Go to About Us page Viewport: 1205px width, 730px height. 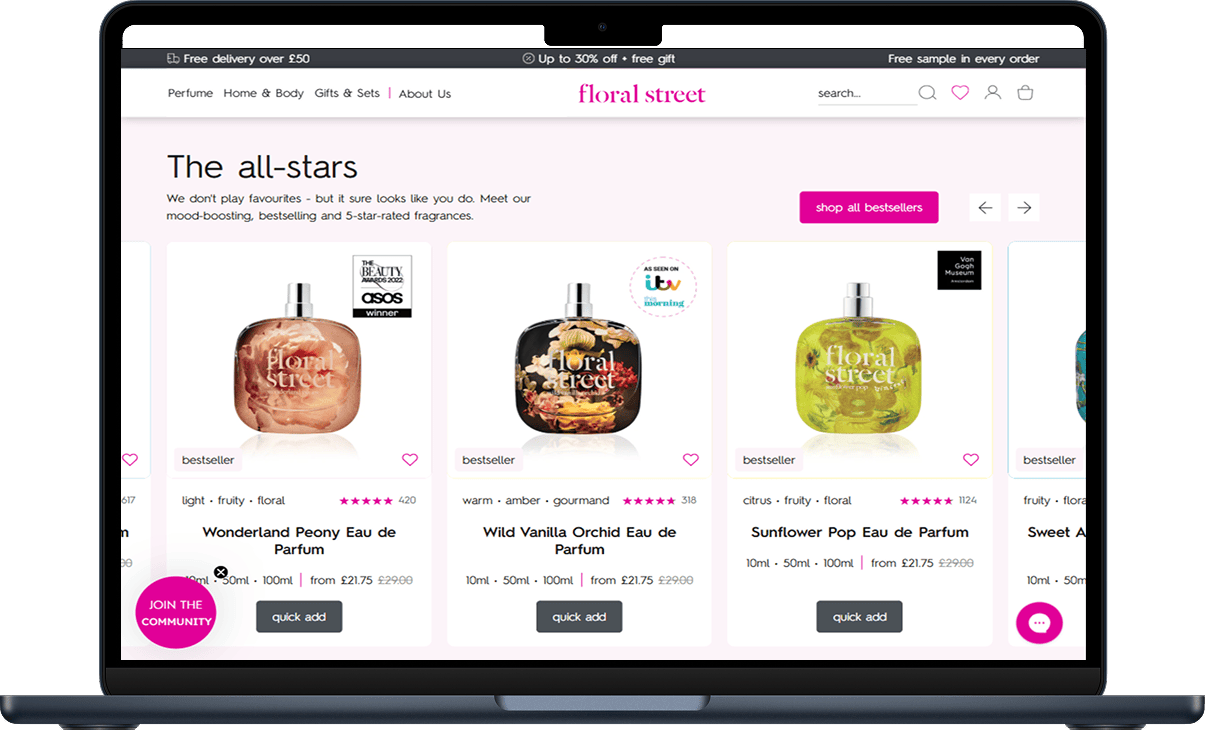click(425, 94)
